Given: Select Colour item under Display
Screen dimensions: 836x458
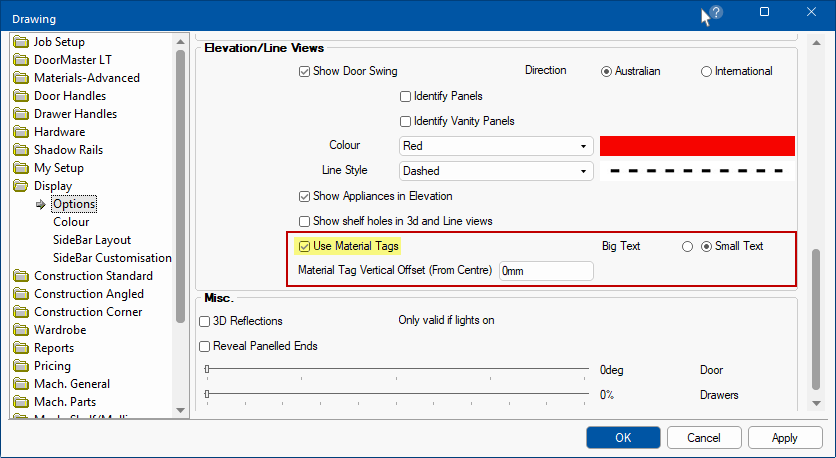Looking at the screenshot, I should 71,222.
